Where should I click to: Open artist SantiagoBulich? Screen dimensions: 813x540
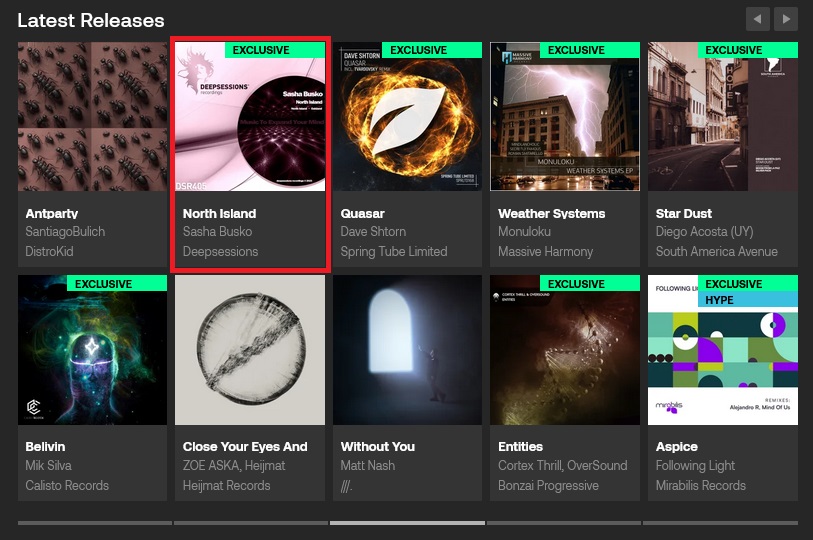tap(65, 232)
